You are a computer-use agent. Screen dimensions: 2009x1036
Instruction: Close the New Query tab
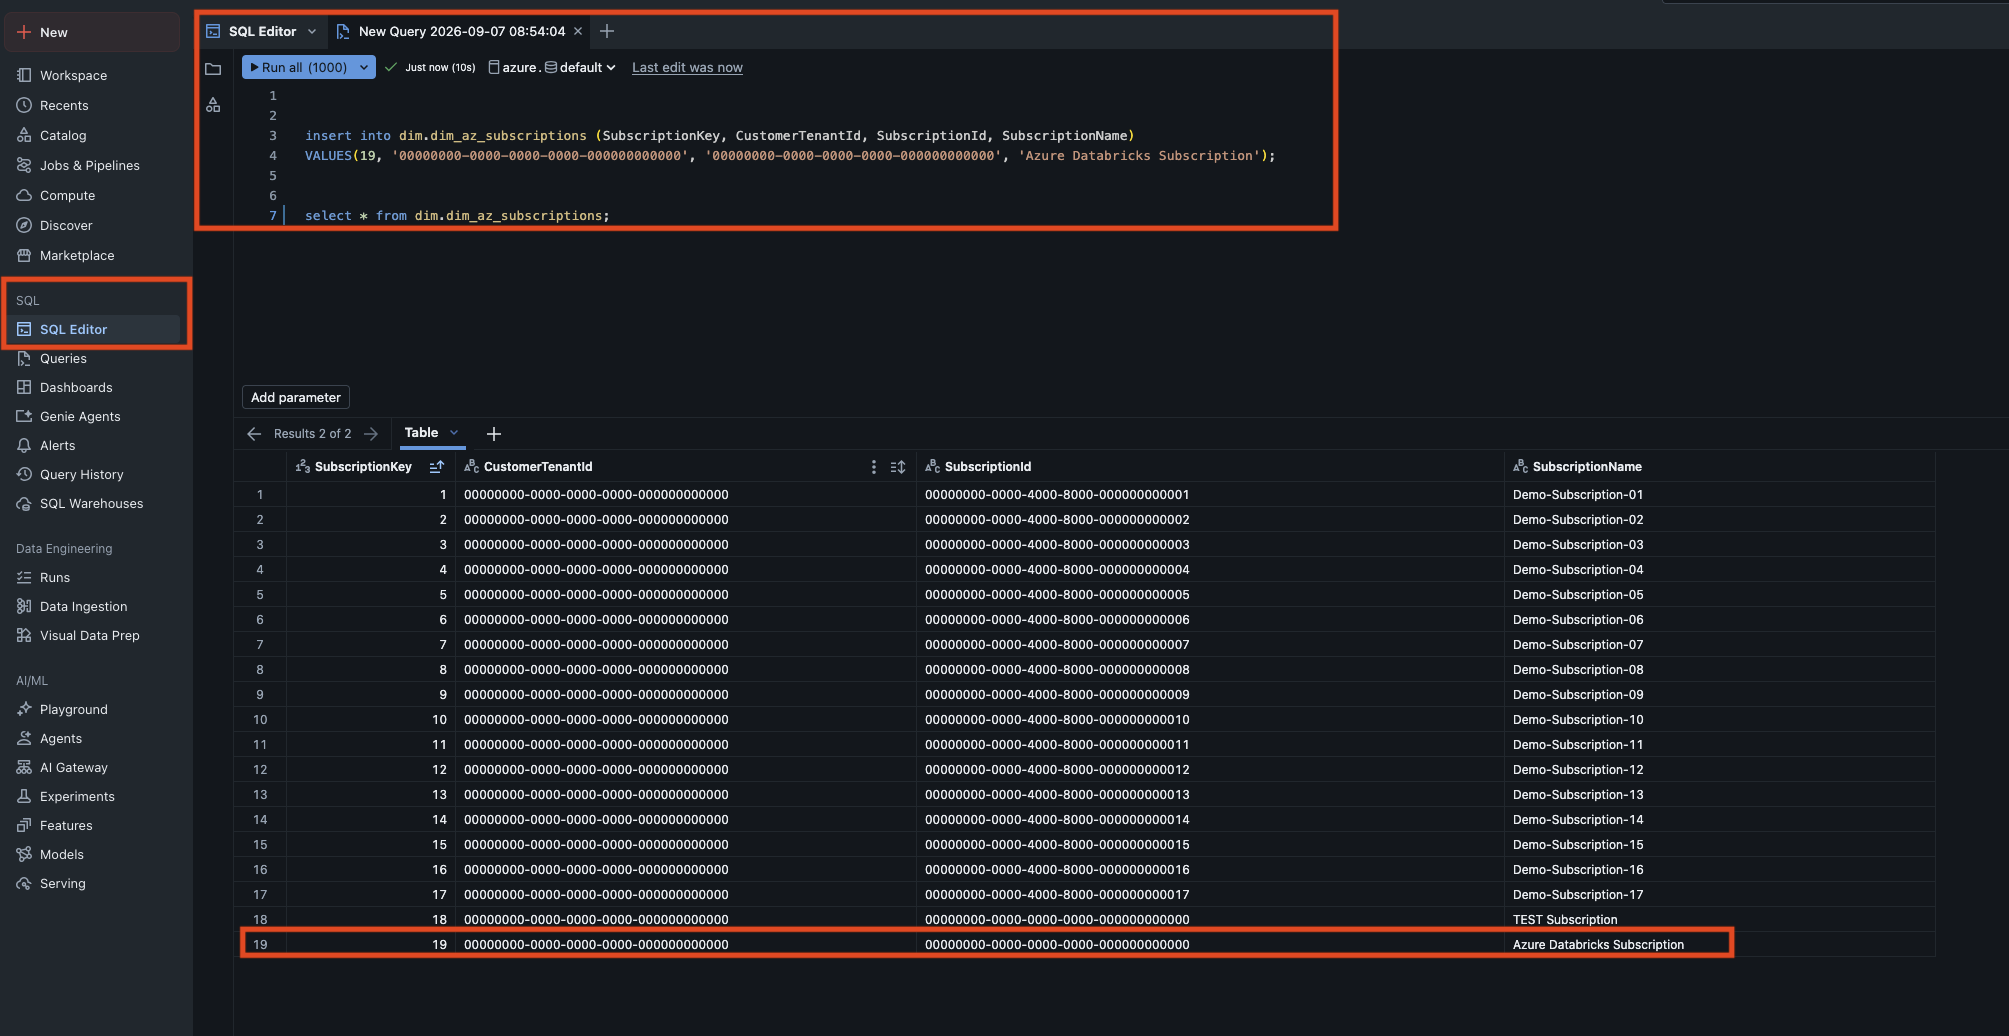tap(578, 32)
